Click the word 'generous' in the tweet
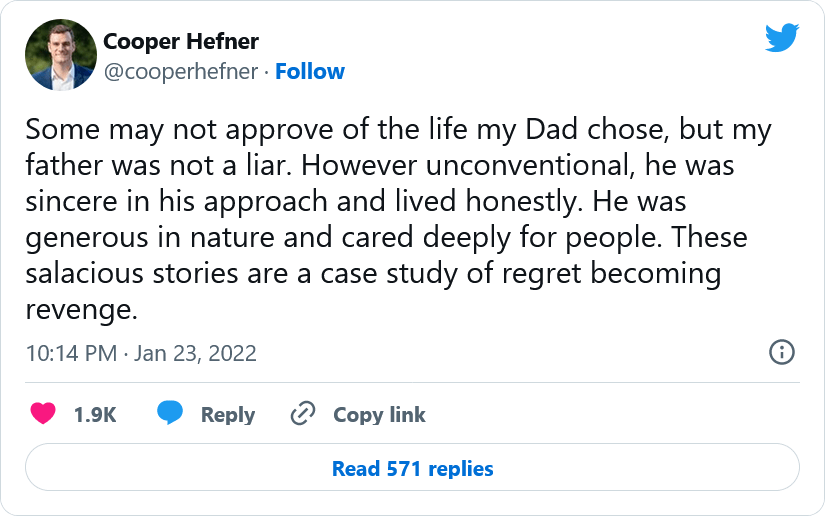825x516 pixels. [78, 237]
